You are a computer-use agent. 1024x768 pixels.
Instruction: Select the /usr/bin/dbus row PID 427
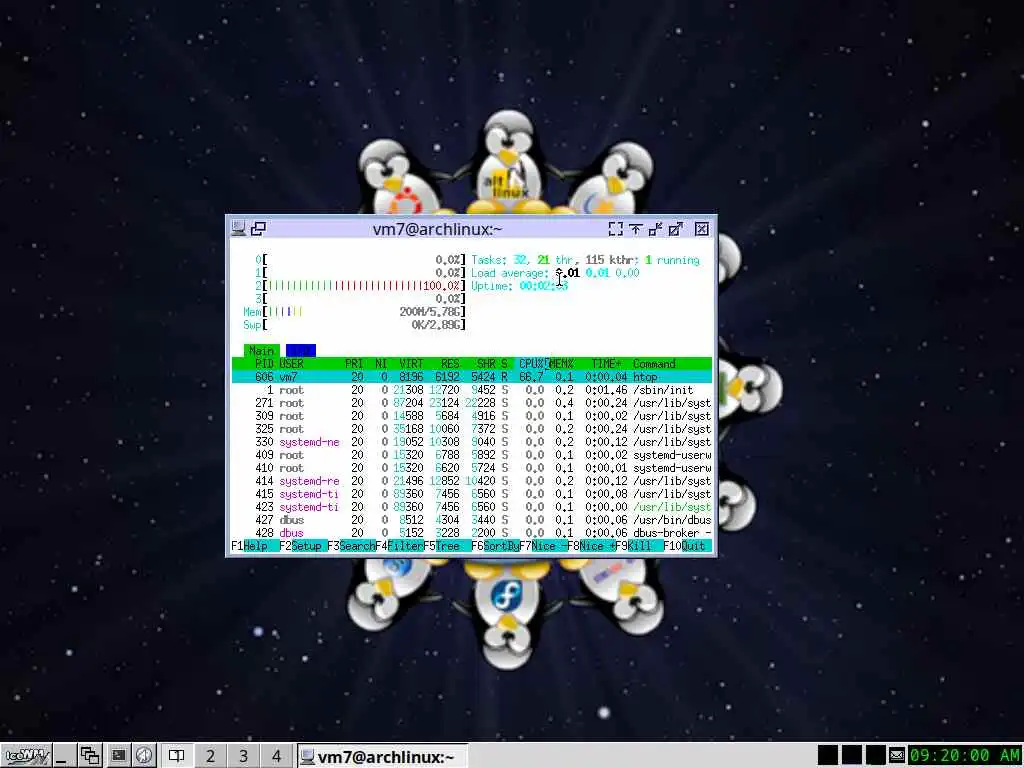[x=472, y=520]
